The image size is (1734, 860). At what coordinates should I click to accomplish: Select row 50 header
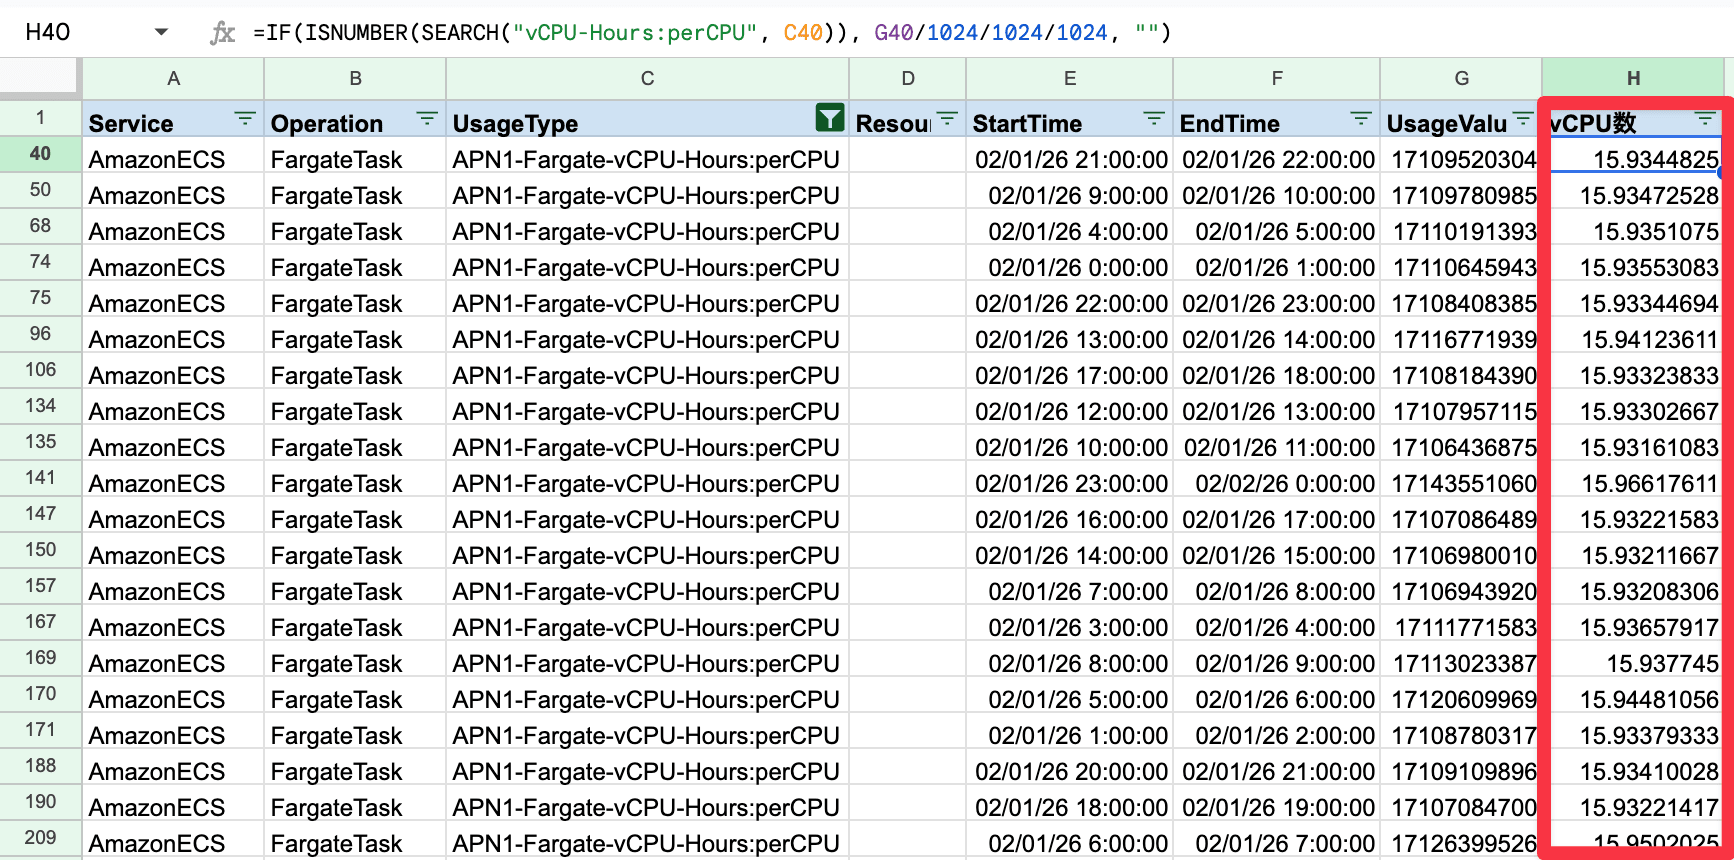40,190
